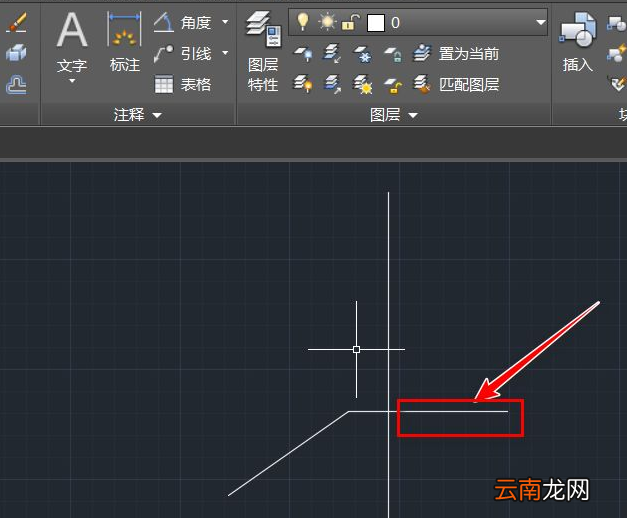This screenshot has height=518, width=627.
Task: Open Layer Properties (图层特性)
Action: [264, 52]
